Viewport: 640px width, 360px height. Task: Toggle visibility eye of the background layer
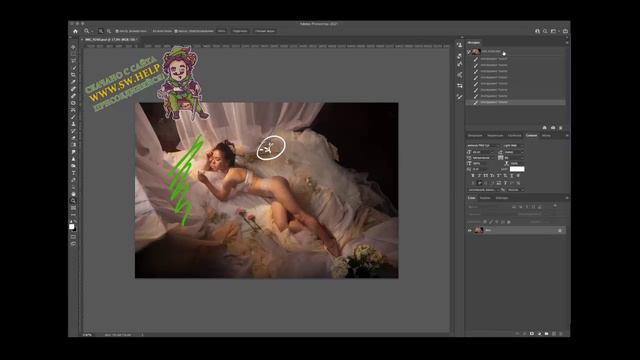[x=470, y=231]
